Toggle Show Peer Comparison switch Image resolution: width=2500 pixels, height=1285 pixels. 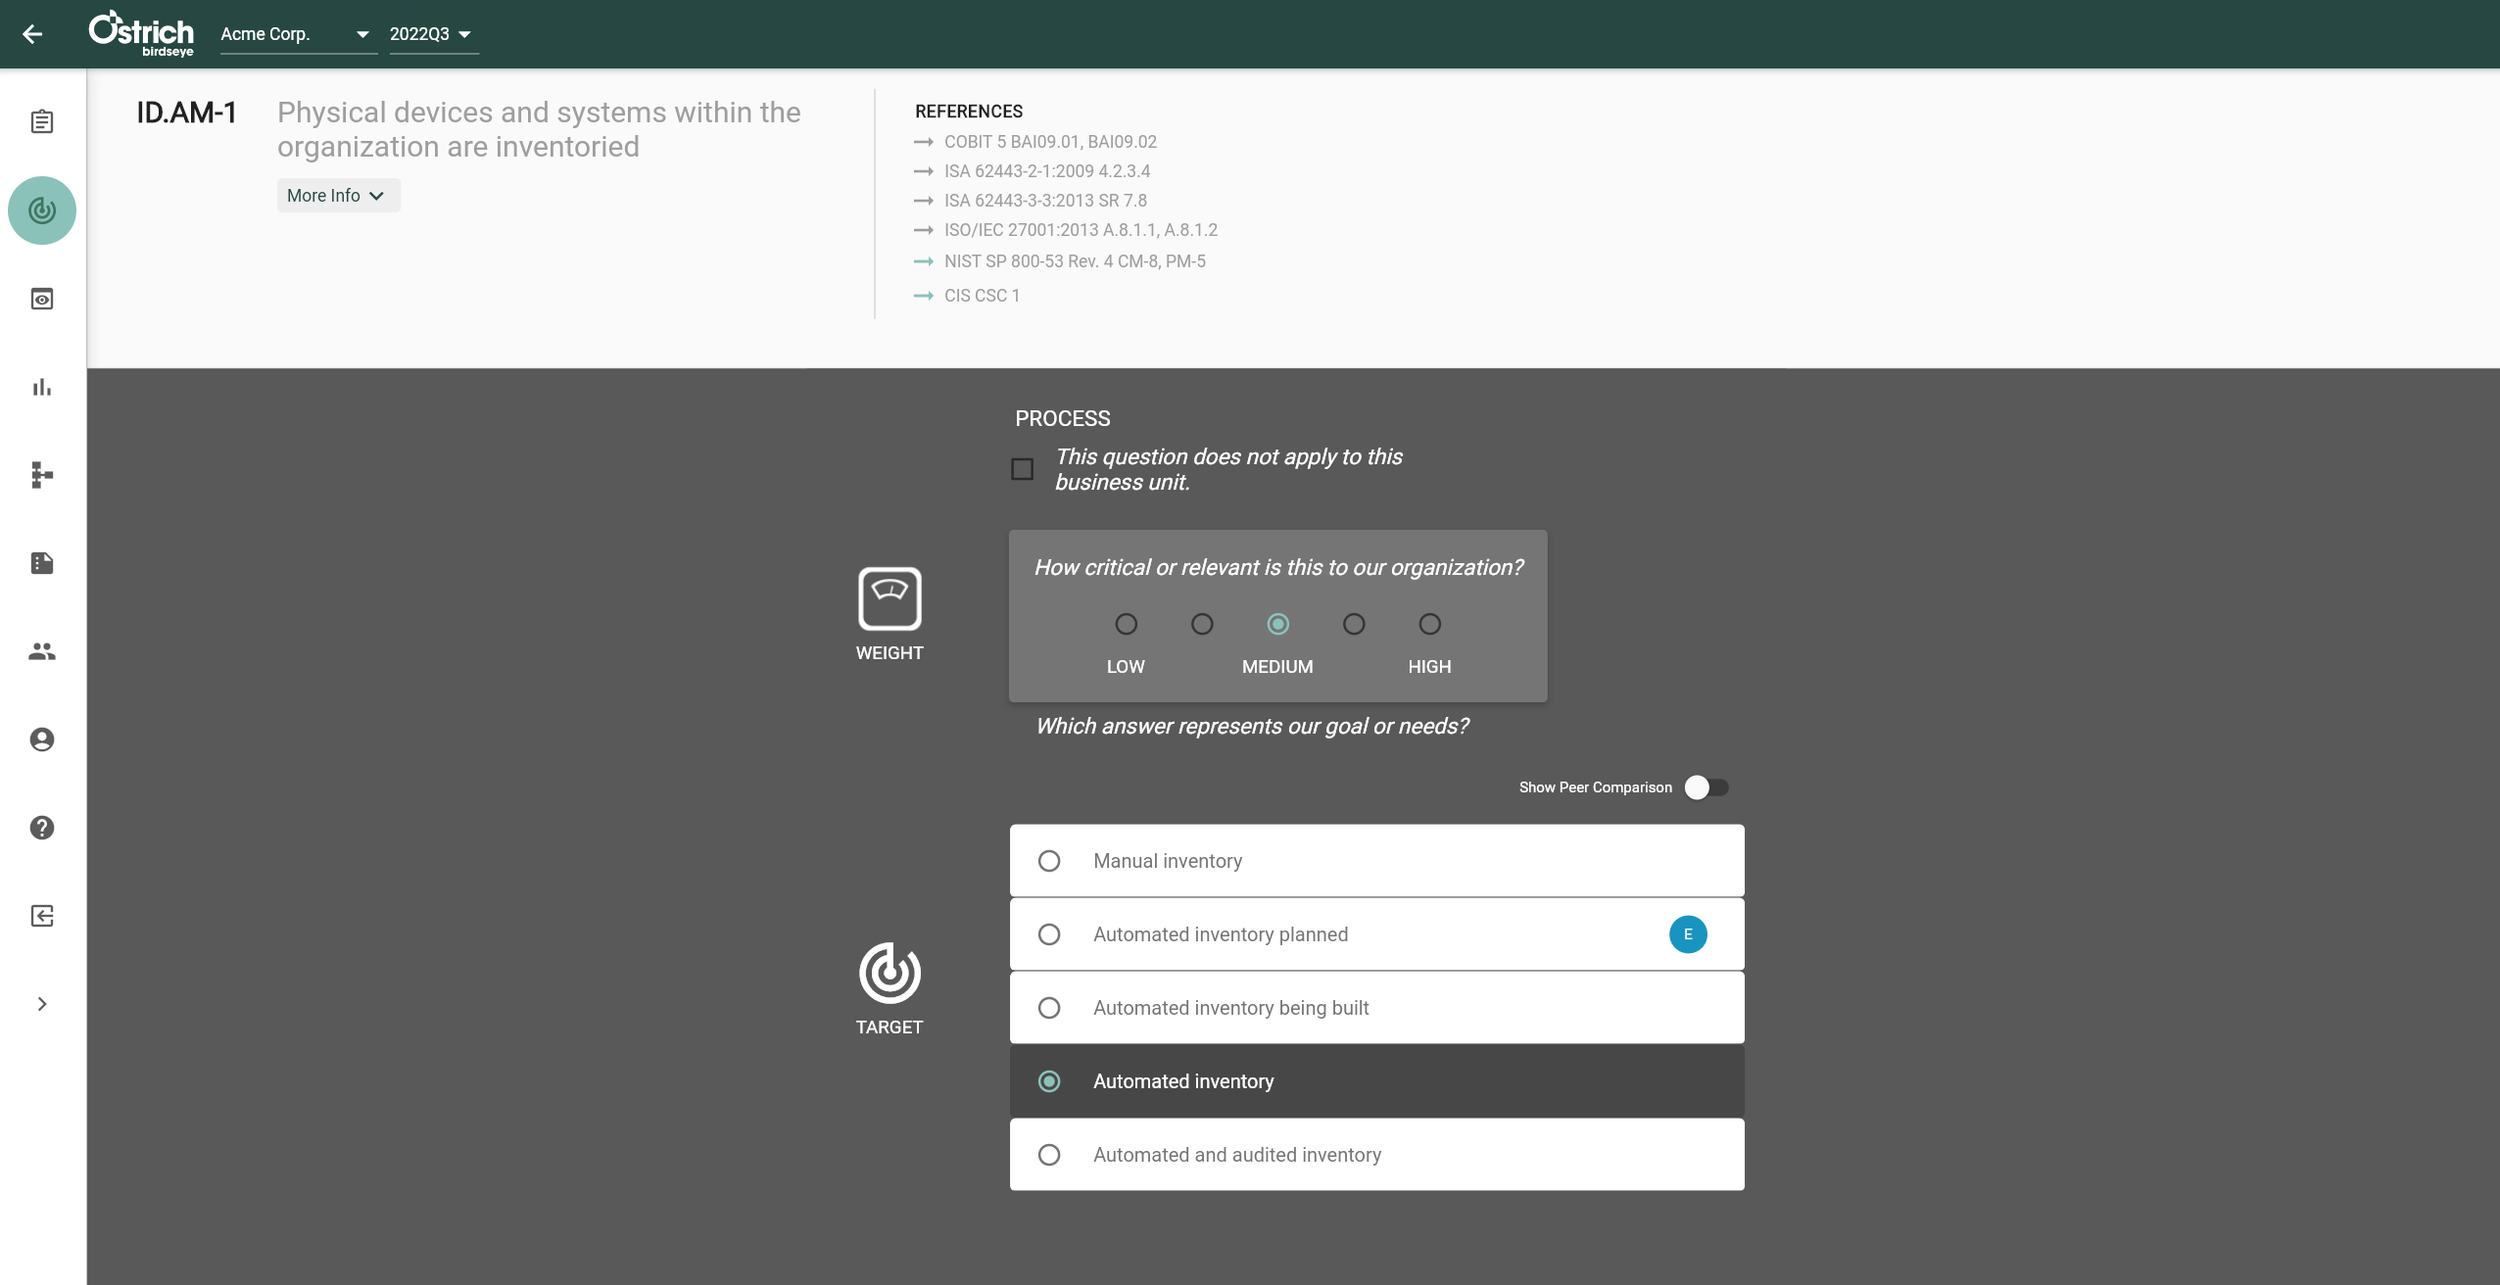[1706, 788]
